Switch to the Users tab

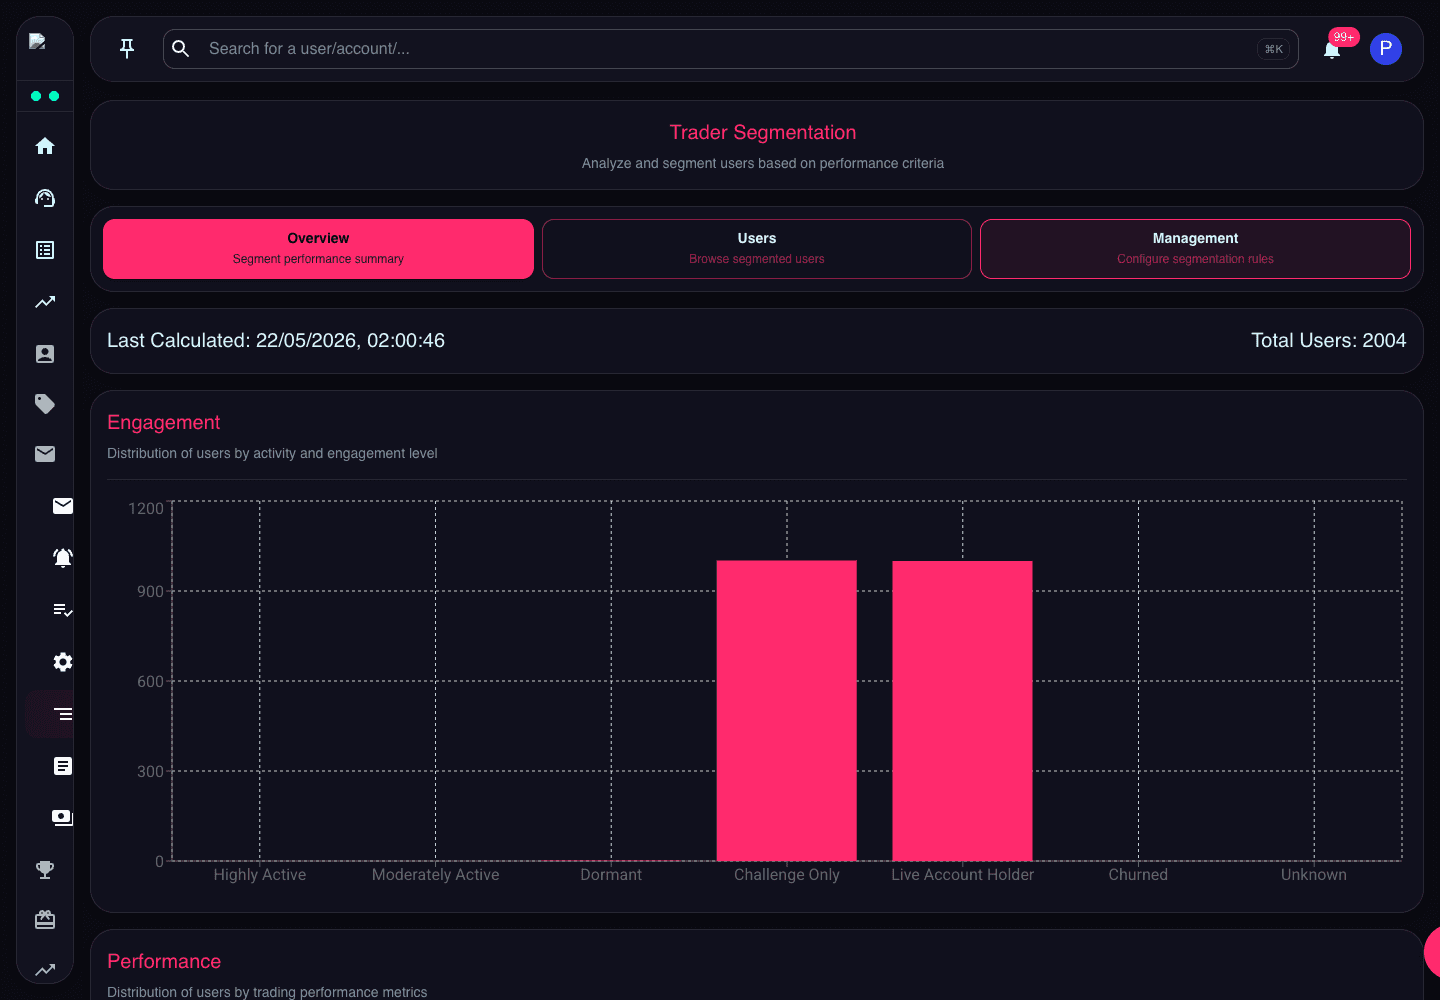pos(757,249)
